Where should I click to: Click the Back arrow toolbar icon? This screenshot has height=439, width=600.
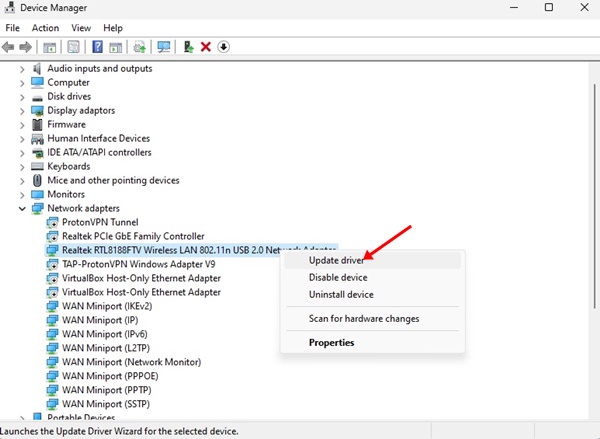click(8, 47)
